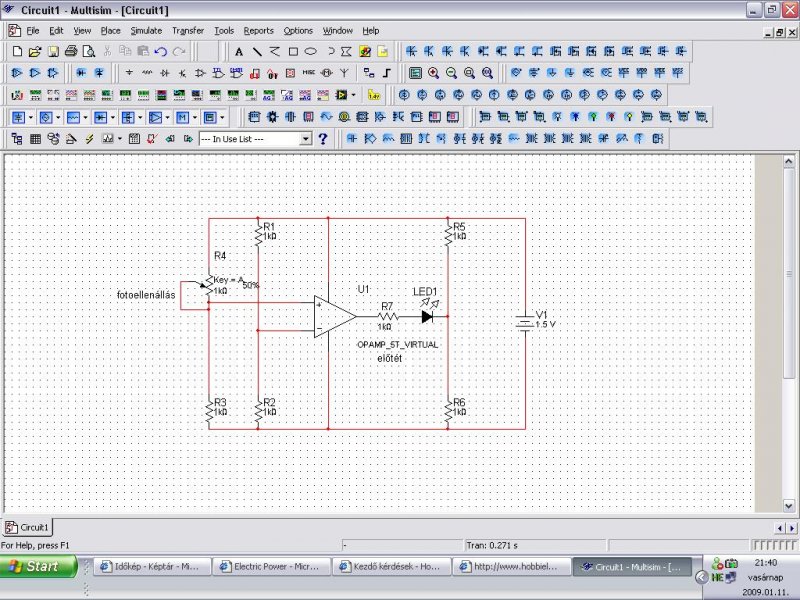Insert a picture with the Picture icon
The height and width of the screenshot is (600, 800).
[x=365, y=52]
